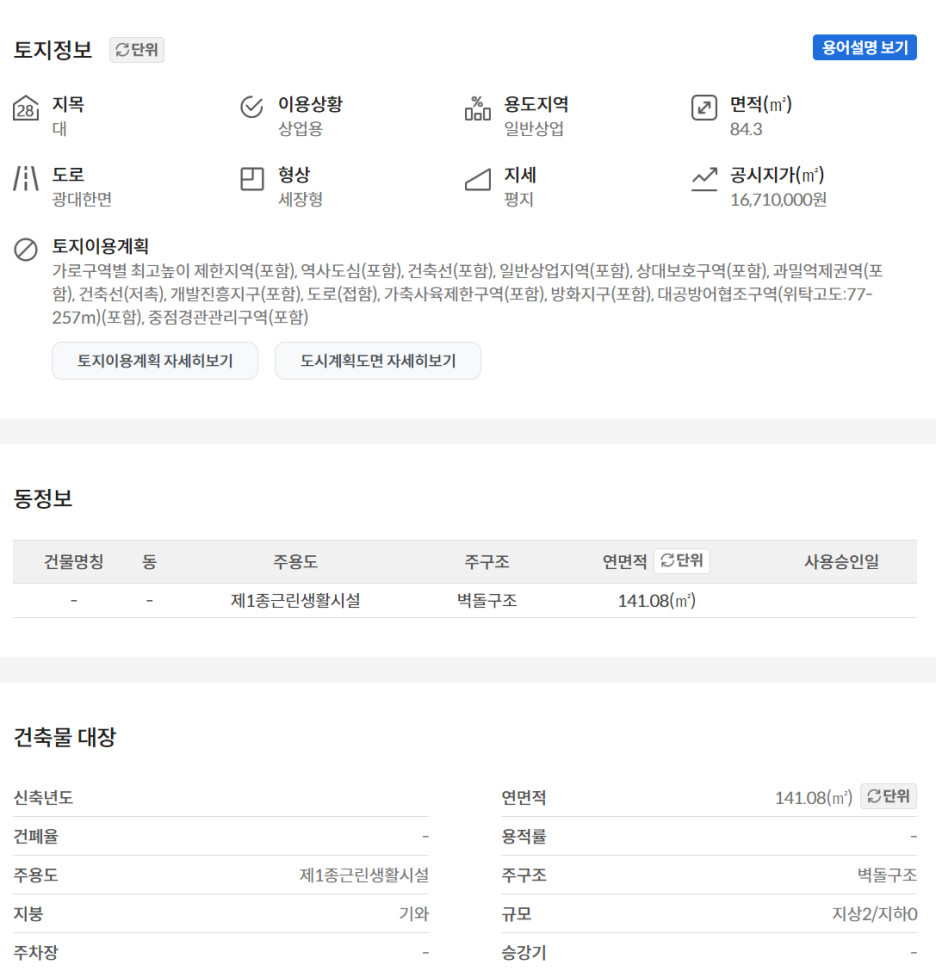Image resolution: width=936 pixels, height=971 pixels.
Task: Click the 지상2/지하0 scale value
Action: click(x=874, y=914)
